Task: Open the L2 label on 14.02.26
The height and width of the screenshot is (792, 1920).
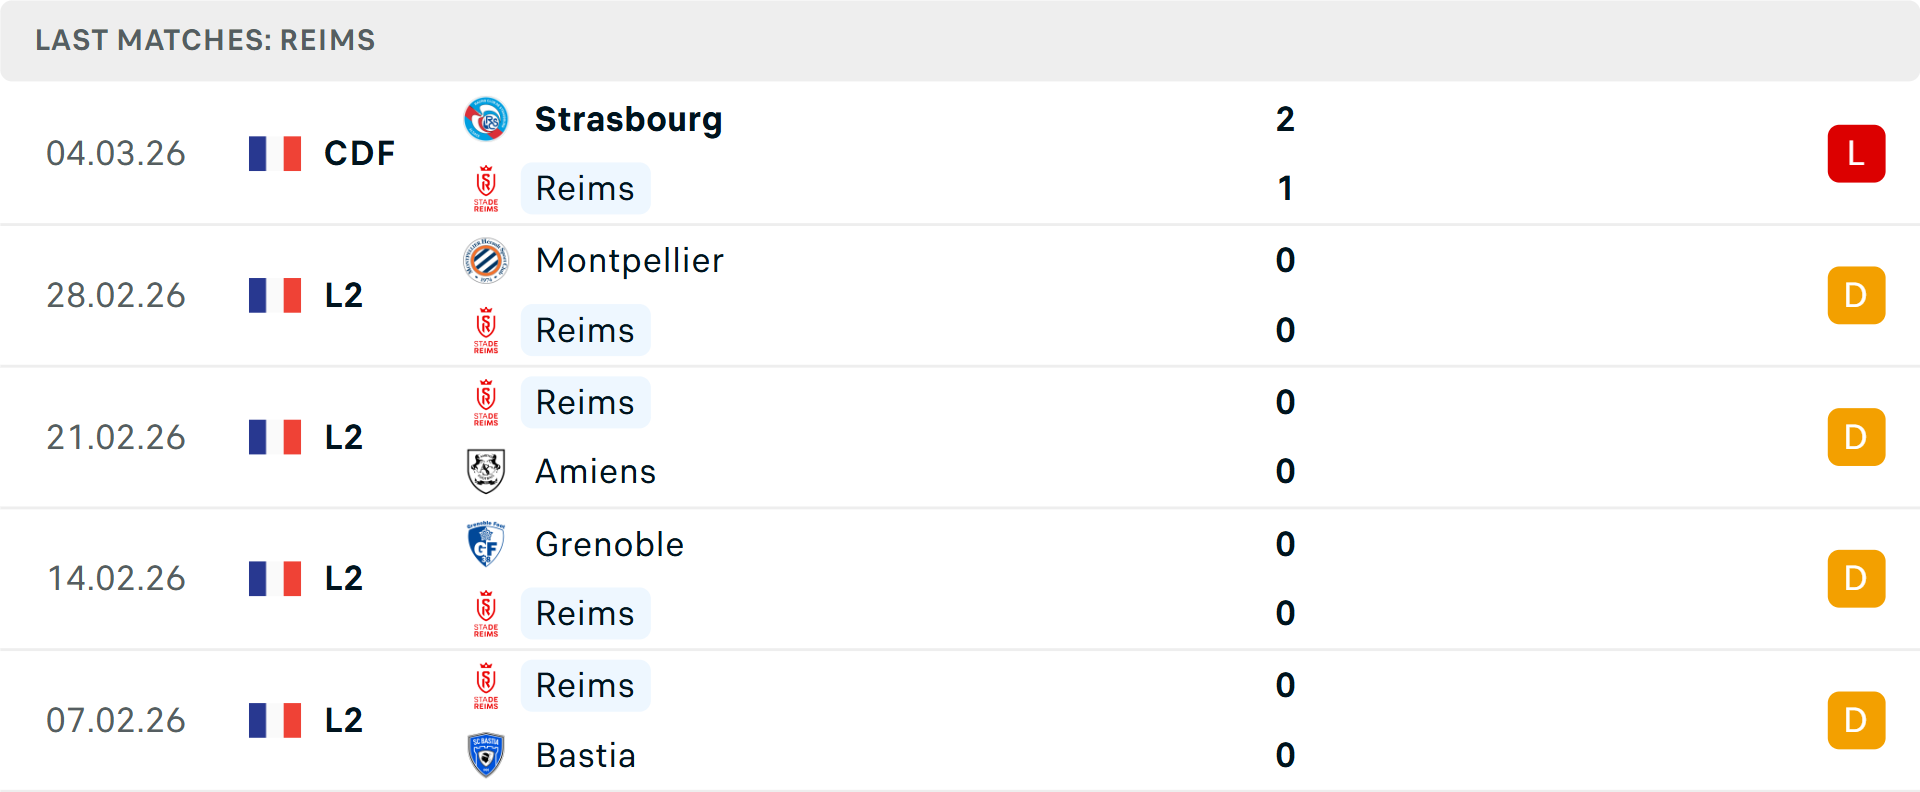Action: 343,578
